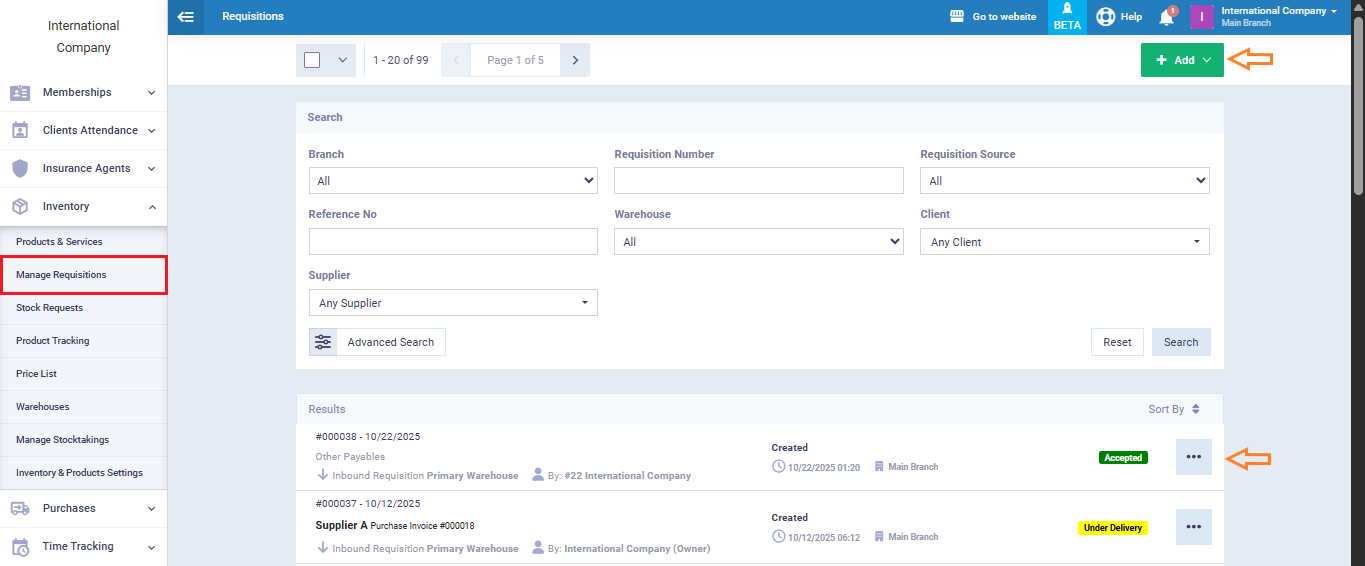
Task: Open the Branch filter dropdown
Action: [x=453, y=181]
